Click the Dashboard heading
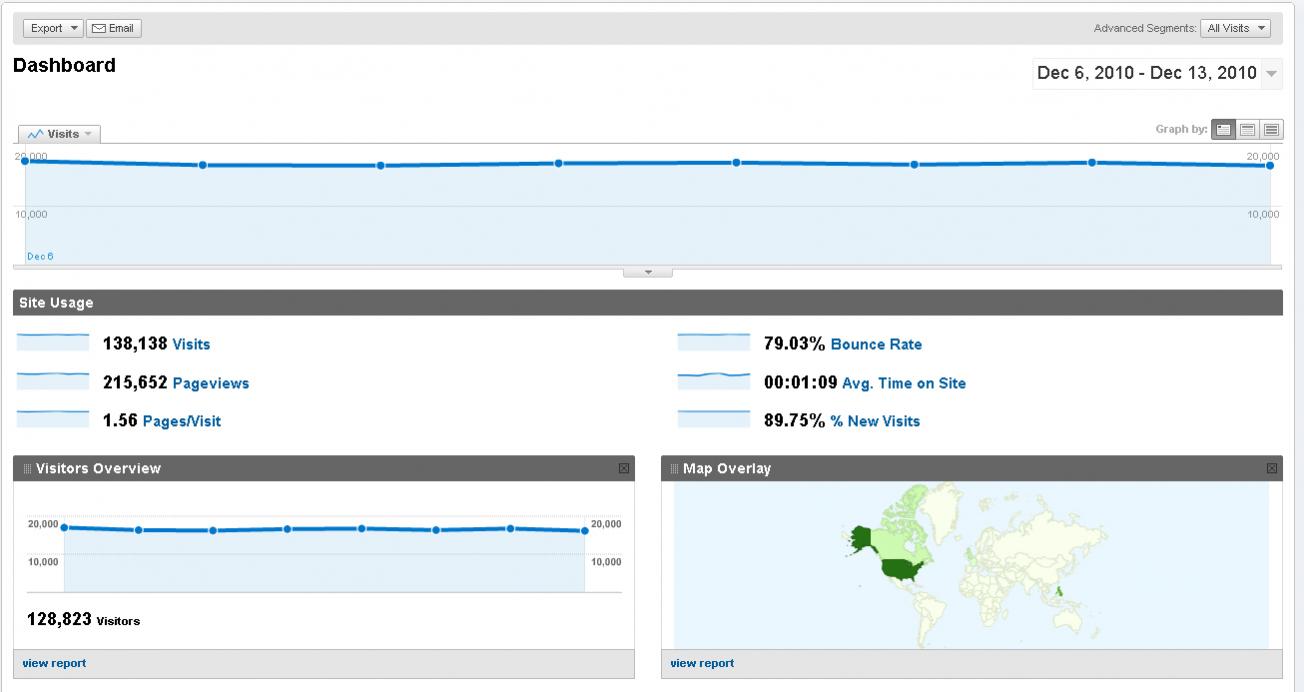Image resolution: width=1304 pixels, height=692 pixels. click(64, 66)
